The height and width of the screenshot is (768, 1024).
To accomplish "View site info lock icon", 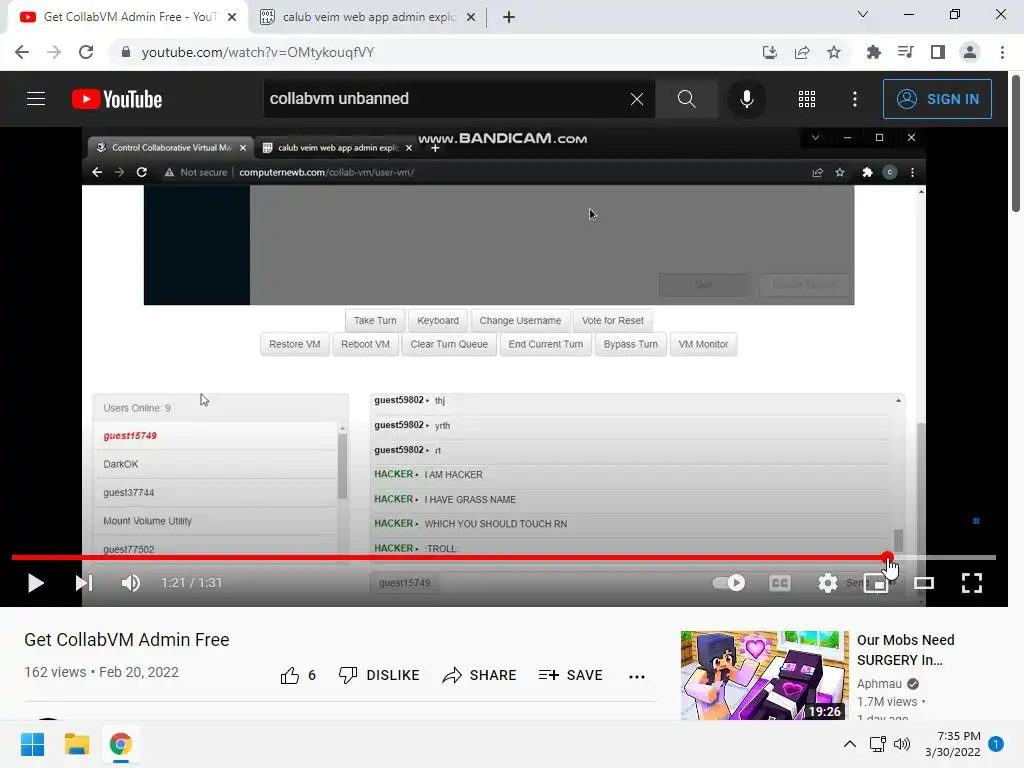I will click(126, 52).
